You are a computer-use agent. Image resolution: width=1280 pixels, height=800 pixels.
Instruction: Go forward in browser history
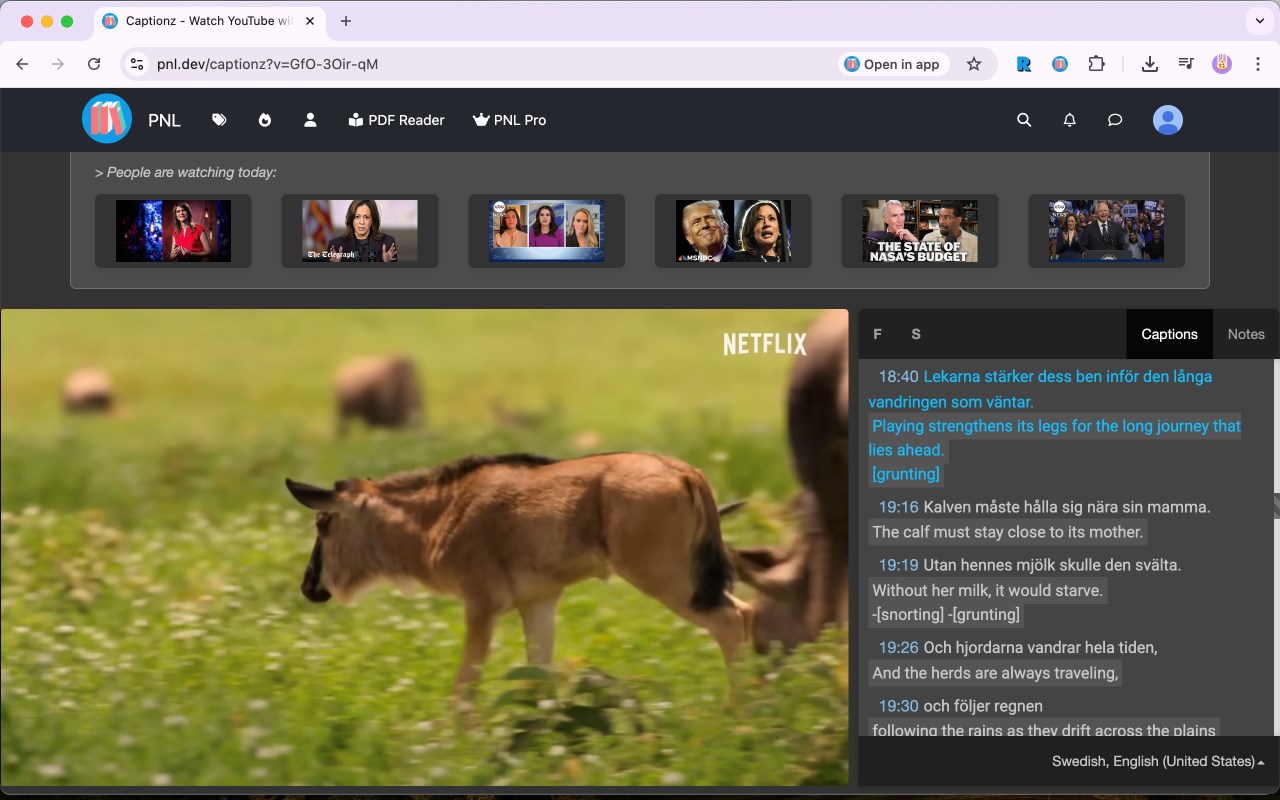click(x=58, y=64)
